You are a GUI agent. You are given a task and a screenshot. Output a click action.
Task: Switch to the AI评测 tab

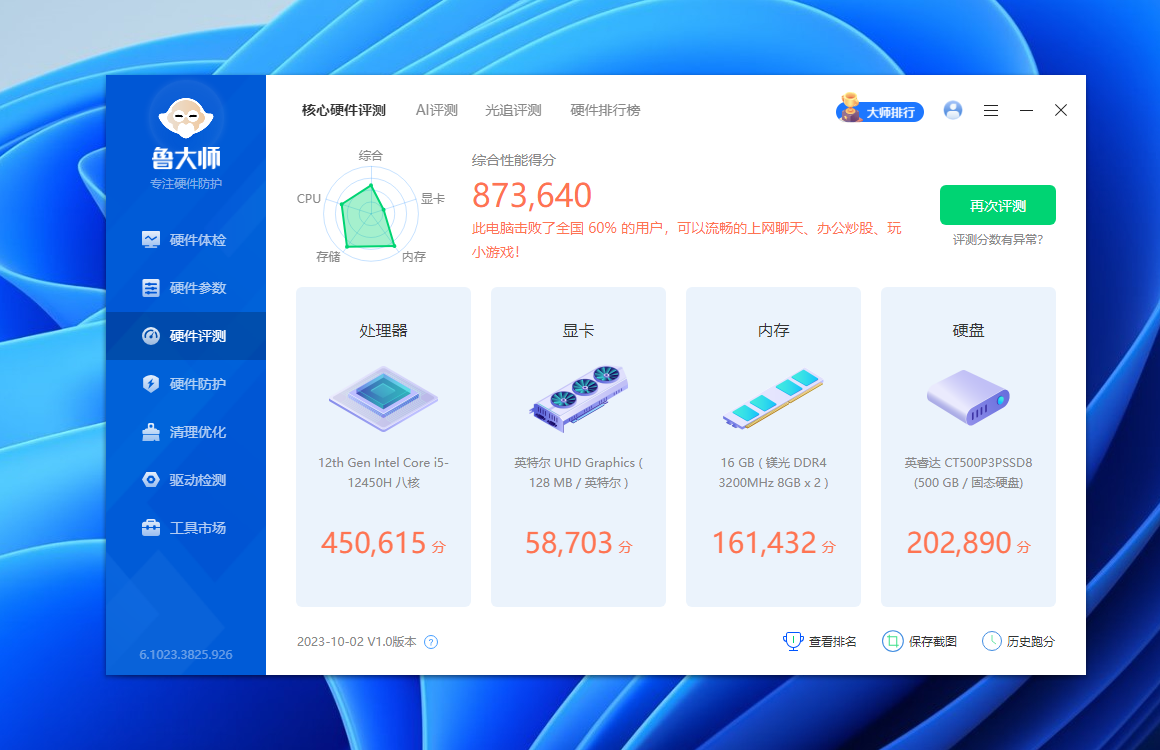tap(436, 110)
